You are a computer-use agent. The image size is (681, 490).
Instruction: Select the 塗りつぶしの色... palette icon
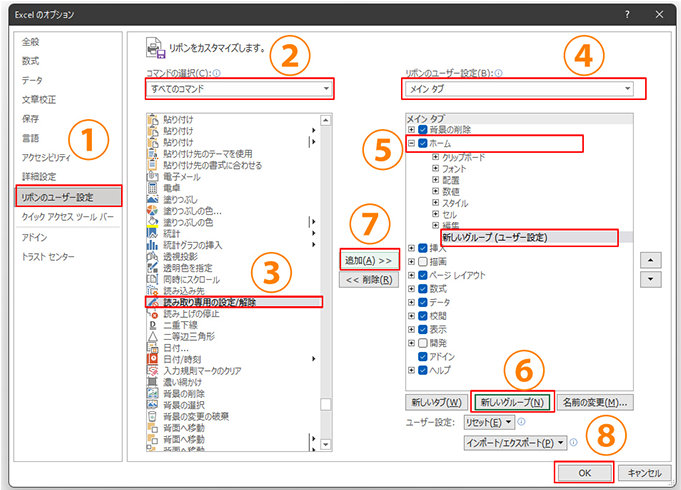pyautogui.click(x=152, y=211)
